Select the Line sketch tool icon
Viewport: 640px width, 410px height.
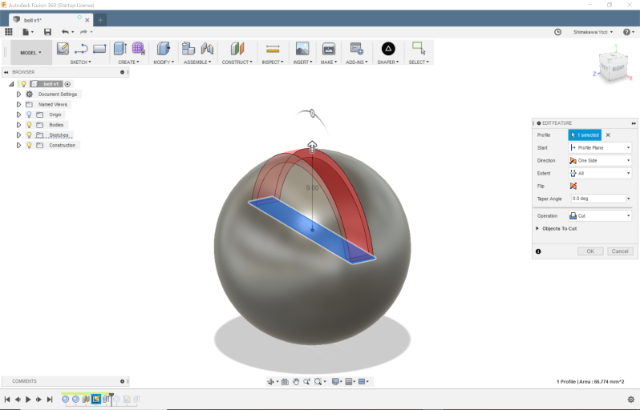[81, 49]
